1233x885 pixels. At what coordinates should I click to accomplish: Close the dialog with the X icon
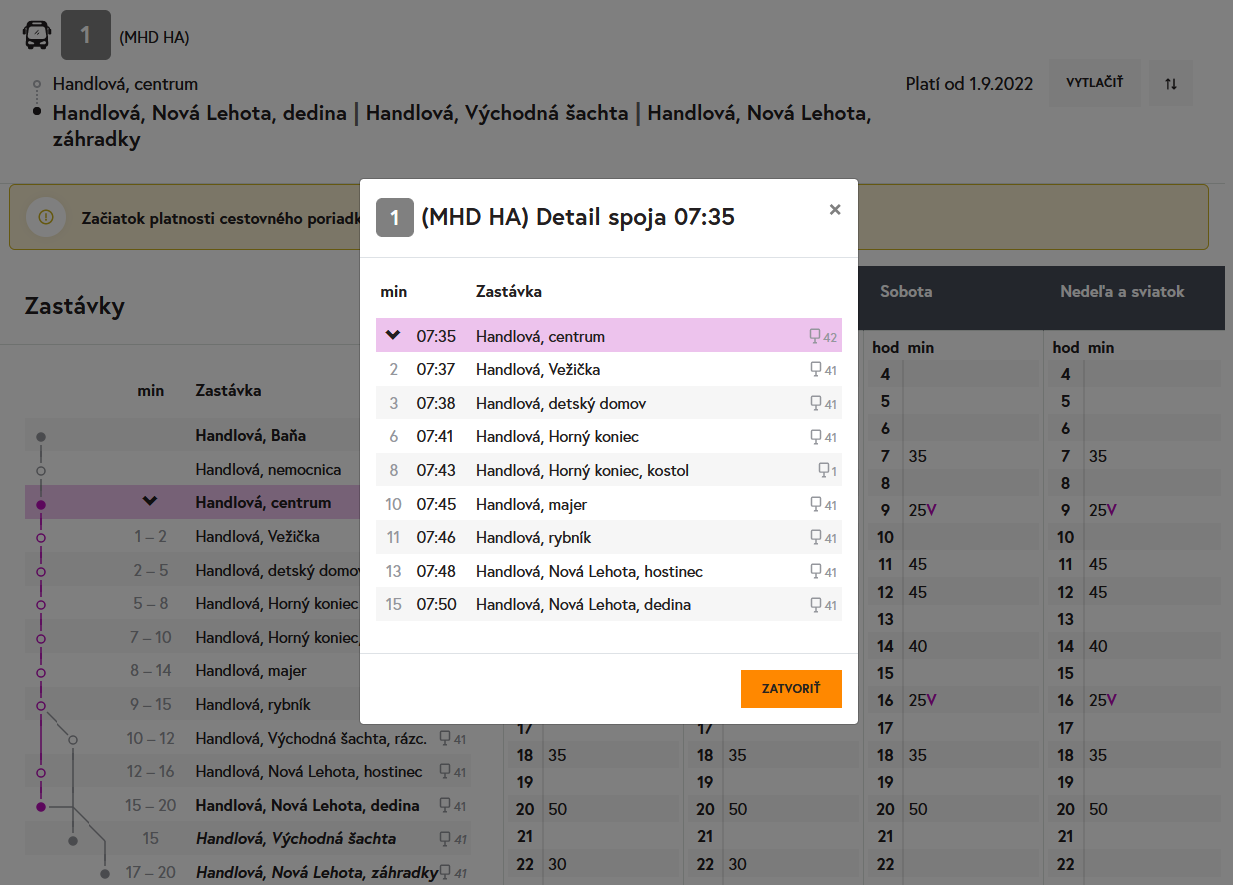835,209
